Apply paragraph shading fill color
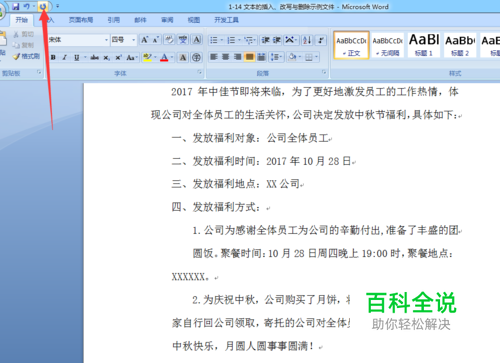The image size is (500, 363). (x=292, y=57)
